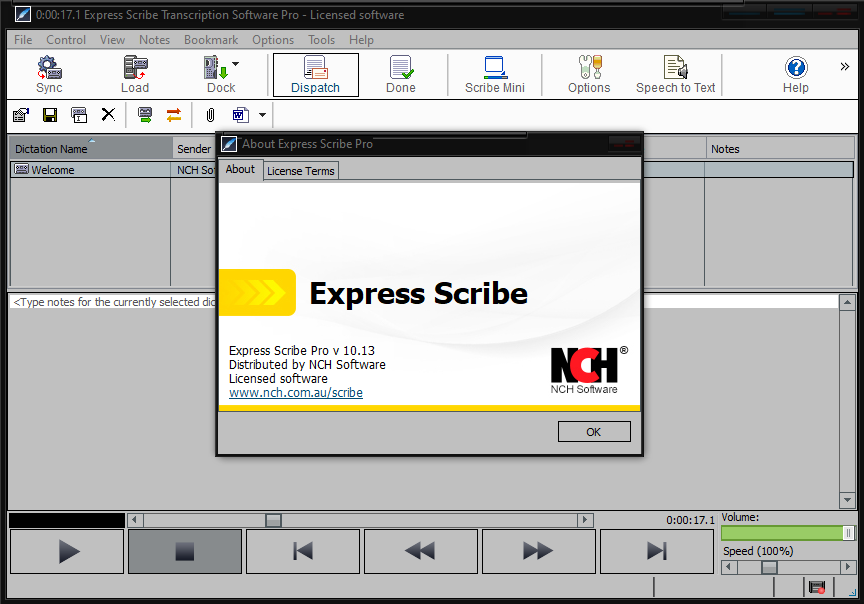Open the Options menu in menu bar
The height and width of the screenshot is (604, 864).
coord(273,40)
